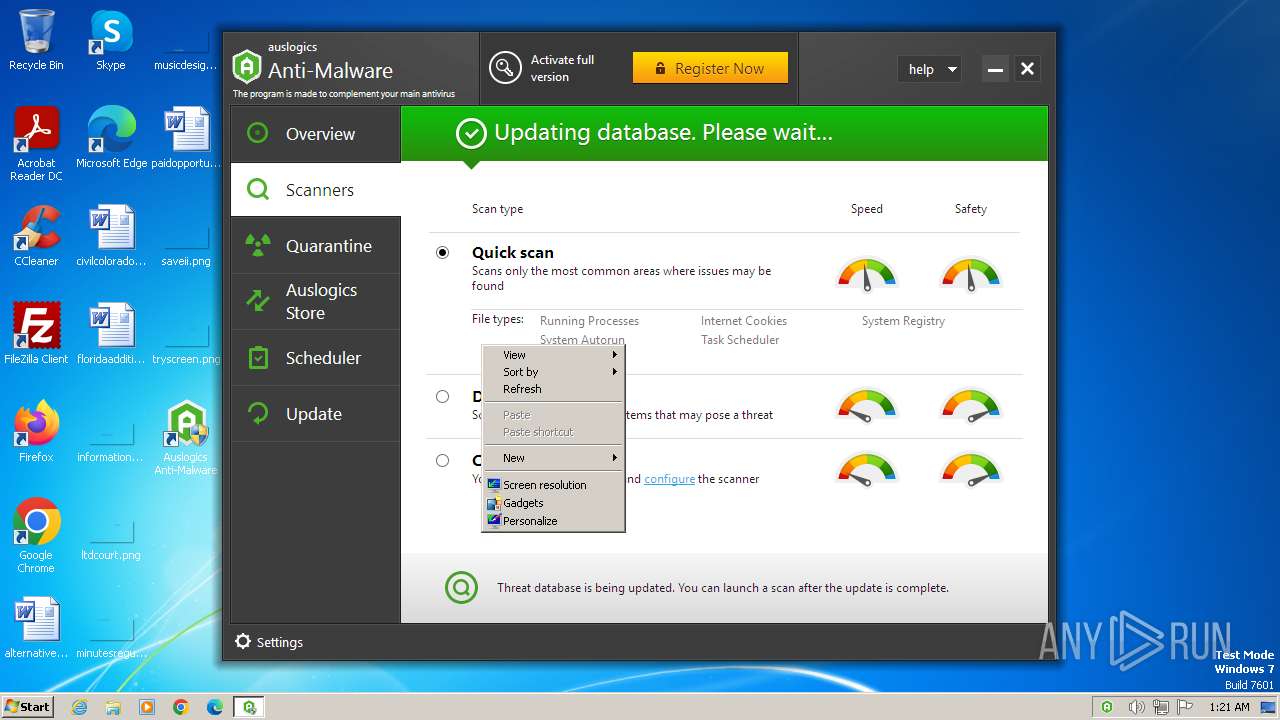This screenshot has width=1280, height=720.
Task: Click the Update refresh icon
Action: pyautogui.click(x=258, y=413)
